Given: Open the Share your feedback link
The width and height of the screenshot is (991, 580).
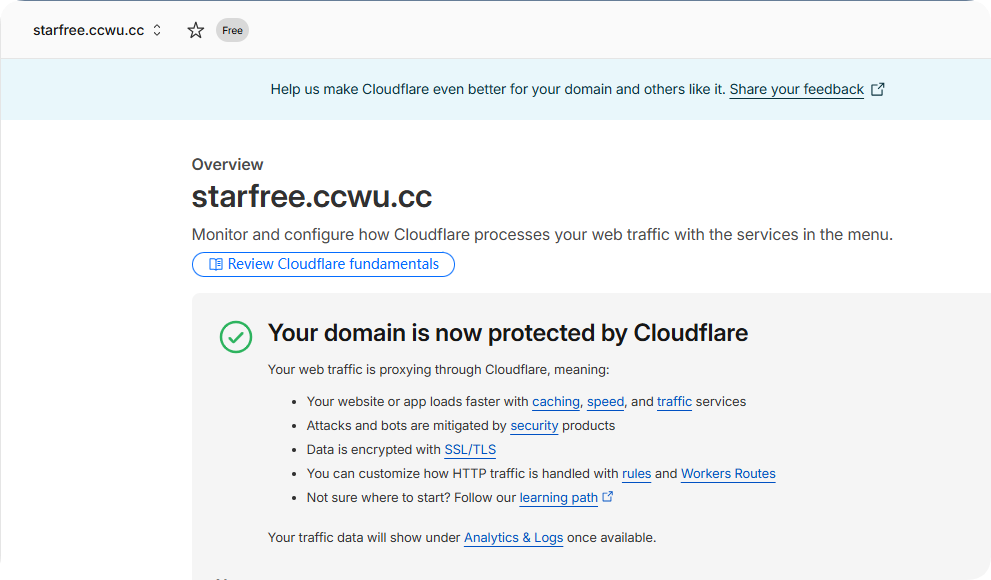Looking at the screenshot, I should point(797,89).
